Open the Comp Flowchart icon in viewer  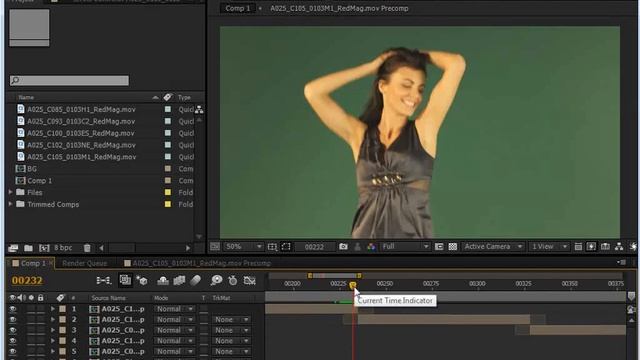tap(619, 247)
